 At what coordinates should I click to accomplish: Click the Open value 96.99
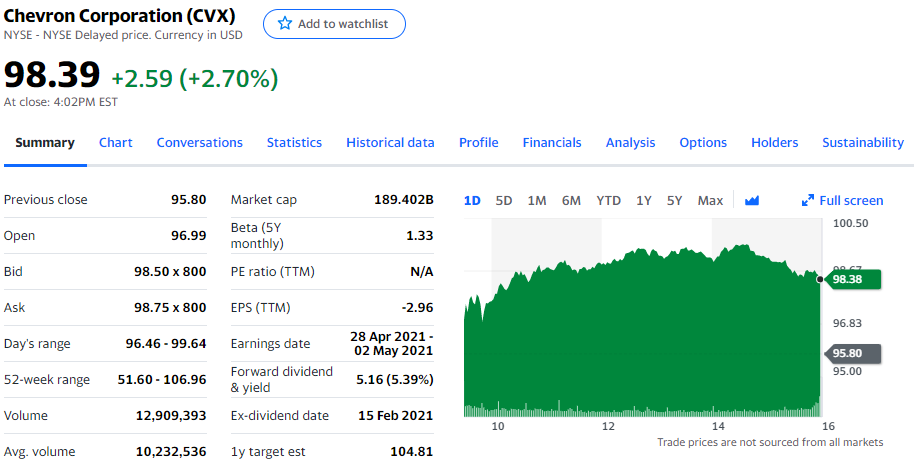tap(188, 236)
